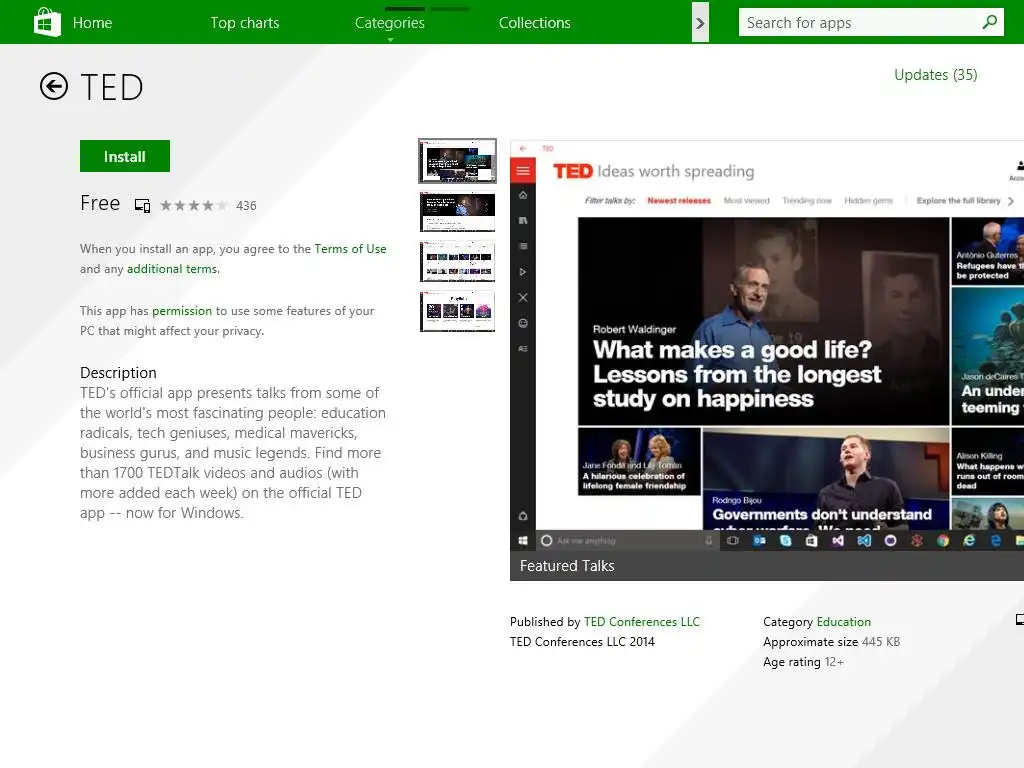Select the fourth screenshot thumbnail
This screenshot has height=768, width=1024.
pyautogui.click(x=457, y=311)
